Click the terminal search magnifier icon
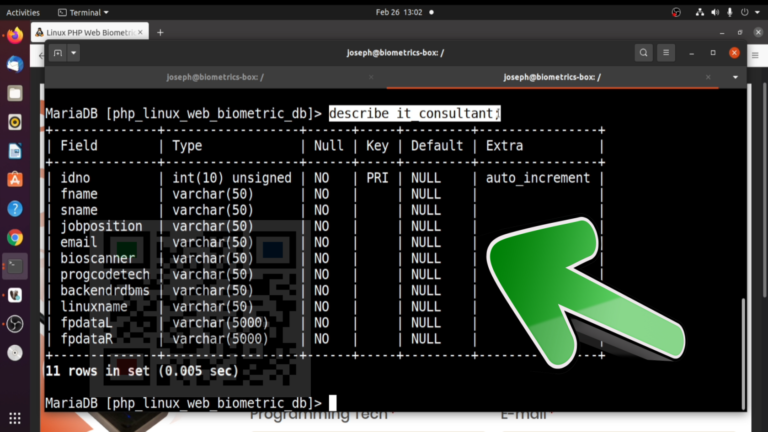Viewport: 768px width, 432px height. coord(644,52)
